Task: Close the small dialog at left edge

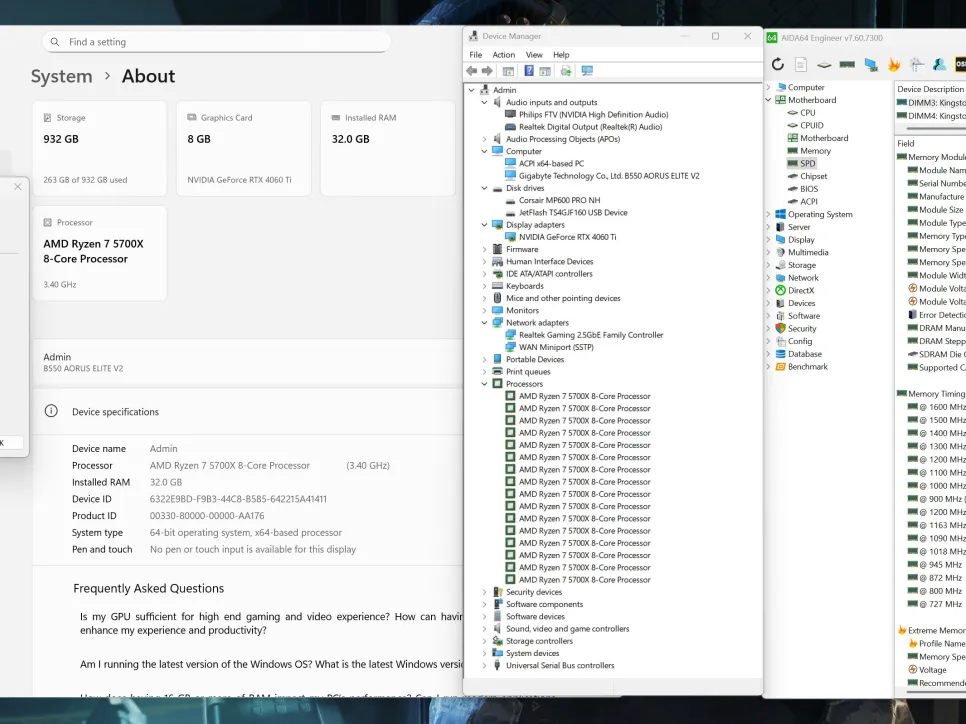Action: pyautogui.click(x=18, y=187)
